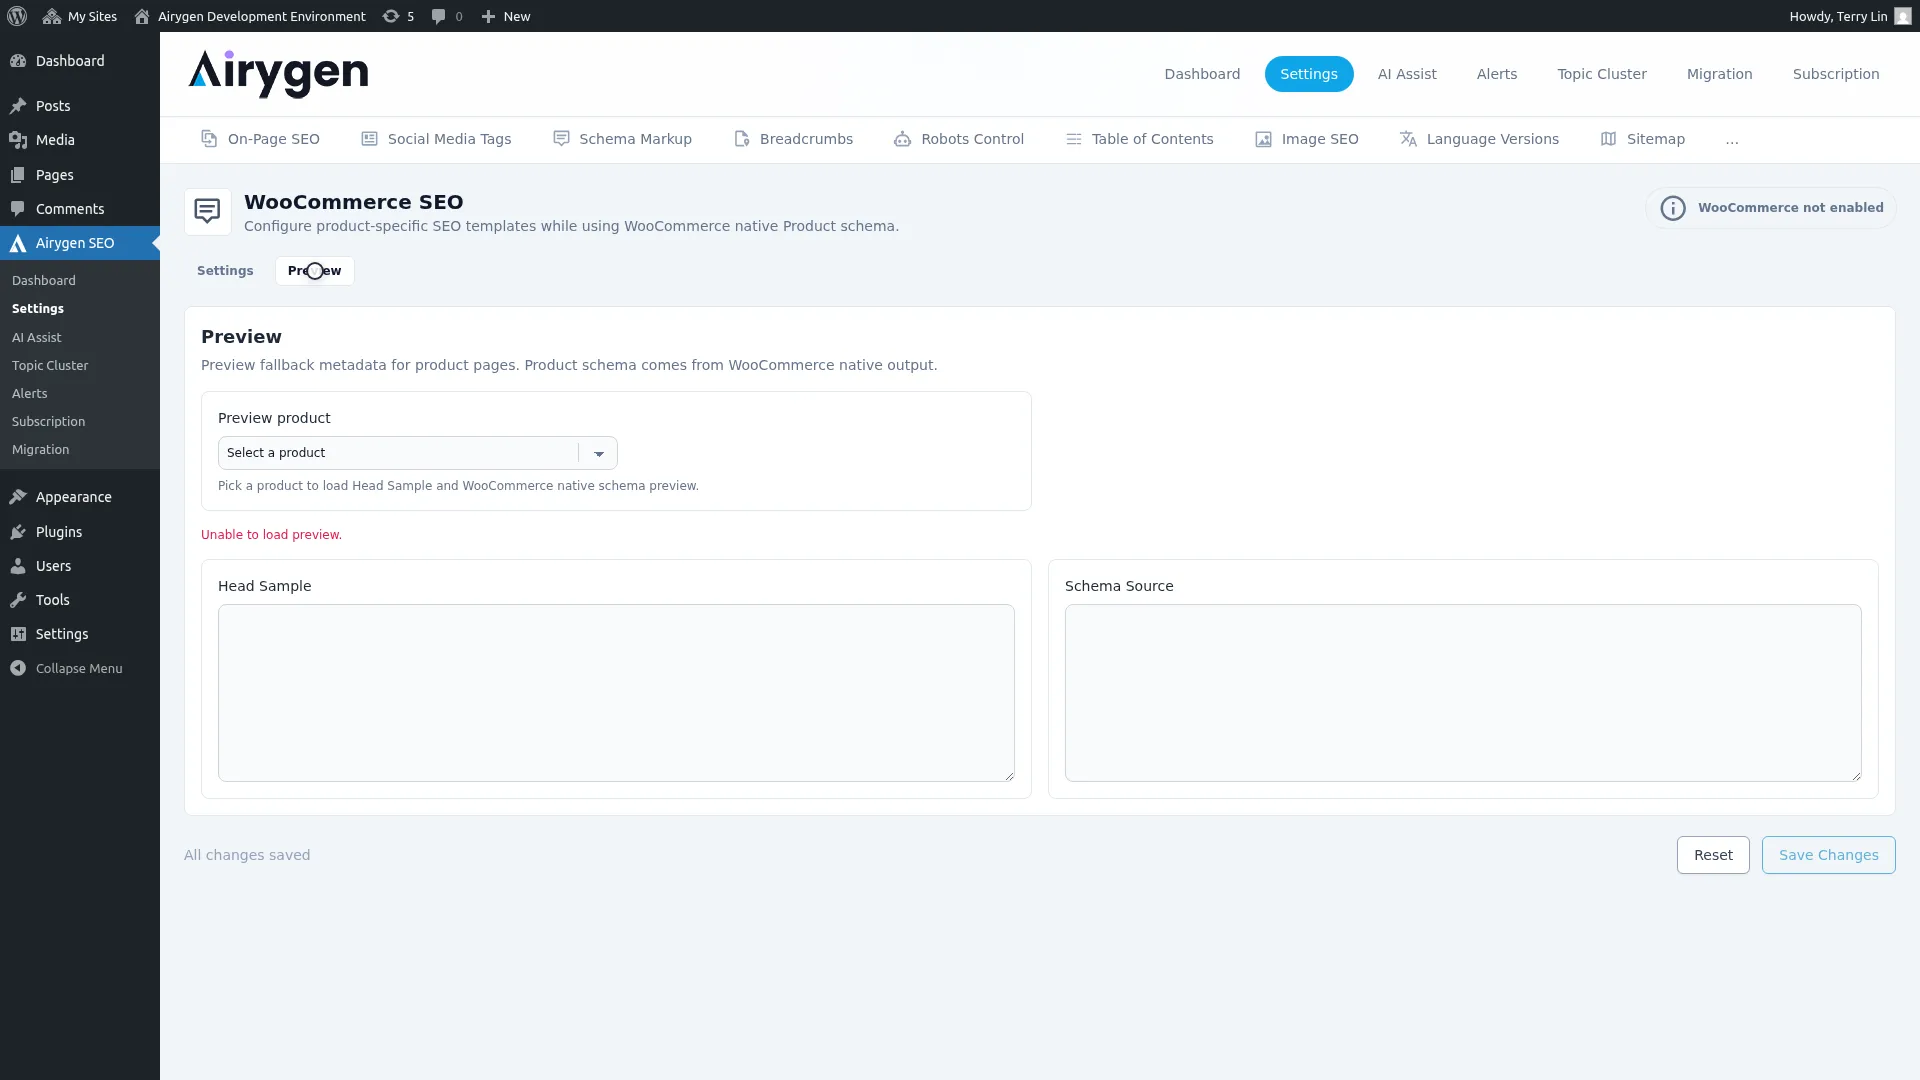Click the Appearance paintbrush icon
The height and width of the screenshot is (1080, 1920).
[18, 497]
